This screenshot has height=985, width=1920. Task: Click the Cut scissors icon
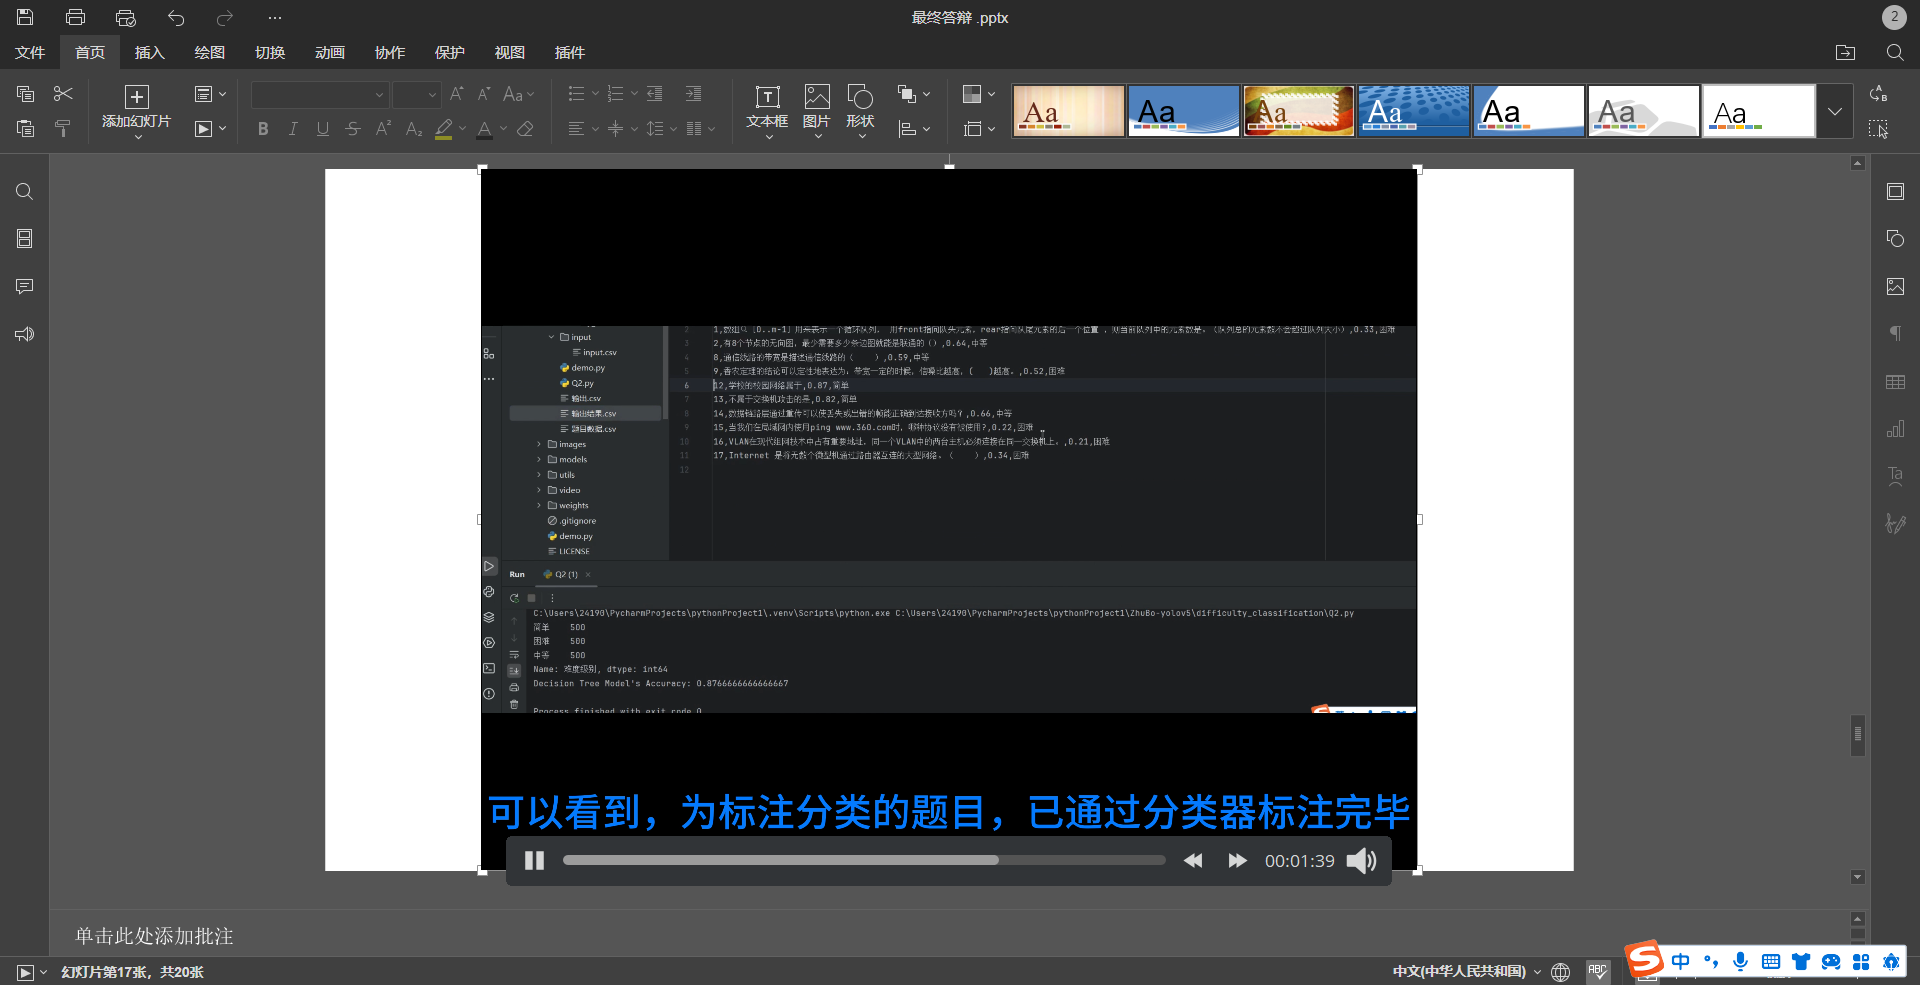coord(63,94)
